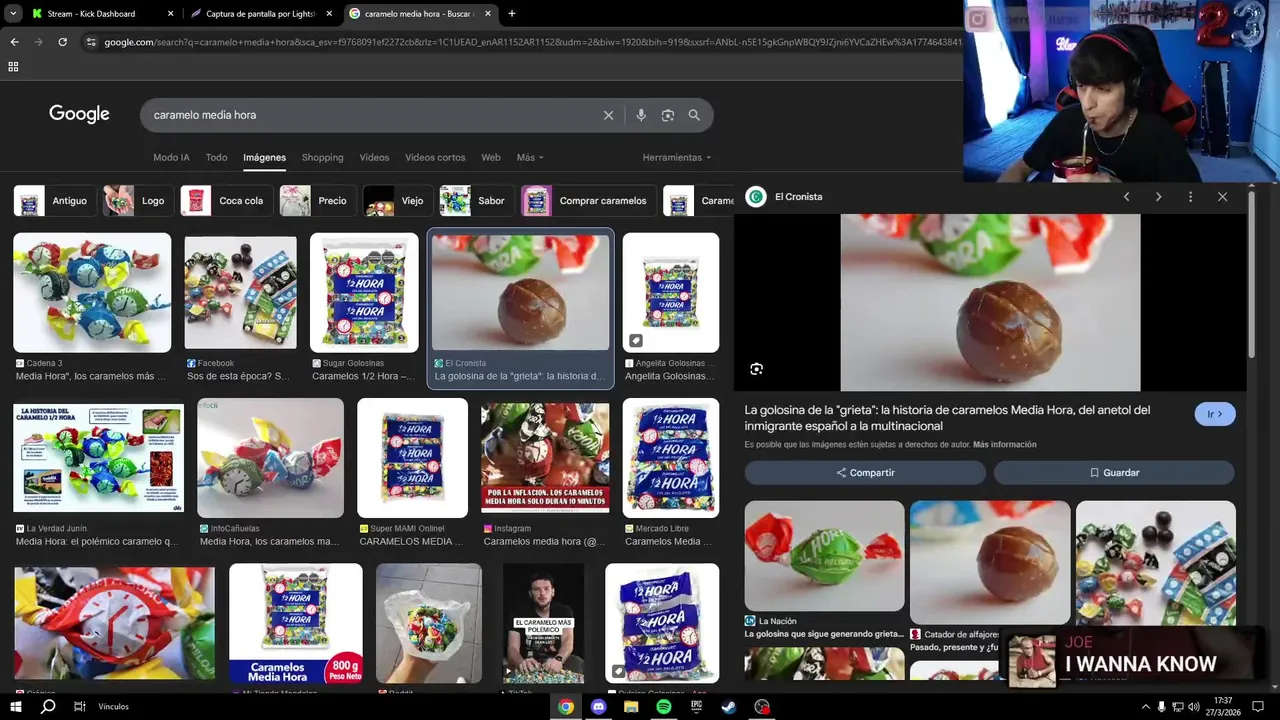Screen dimensions: 1280x720
Task: Clear the search box with the X icon
Action: 608,115
